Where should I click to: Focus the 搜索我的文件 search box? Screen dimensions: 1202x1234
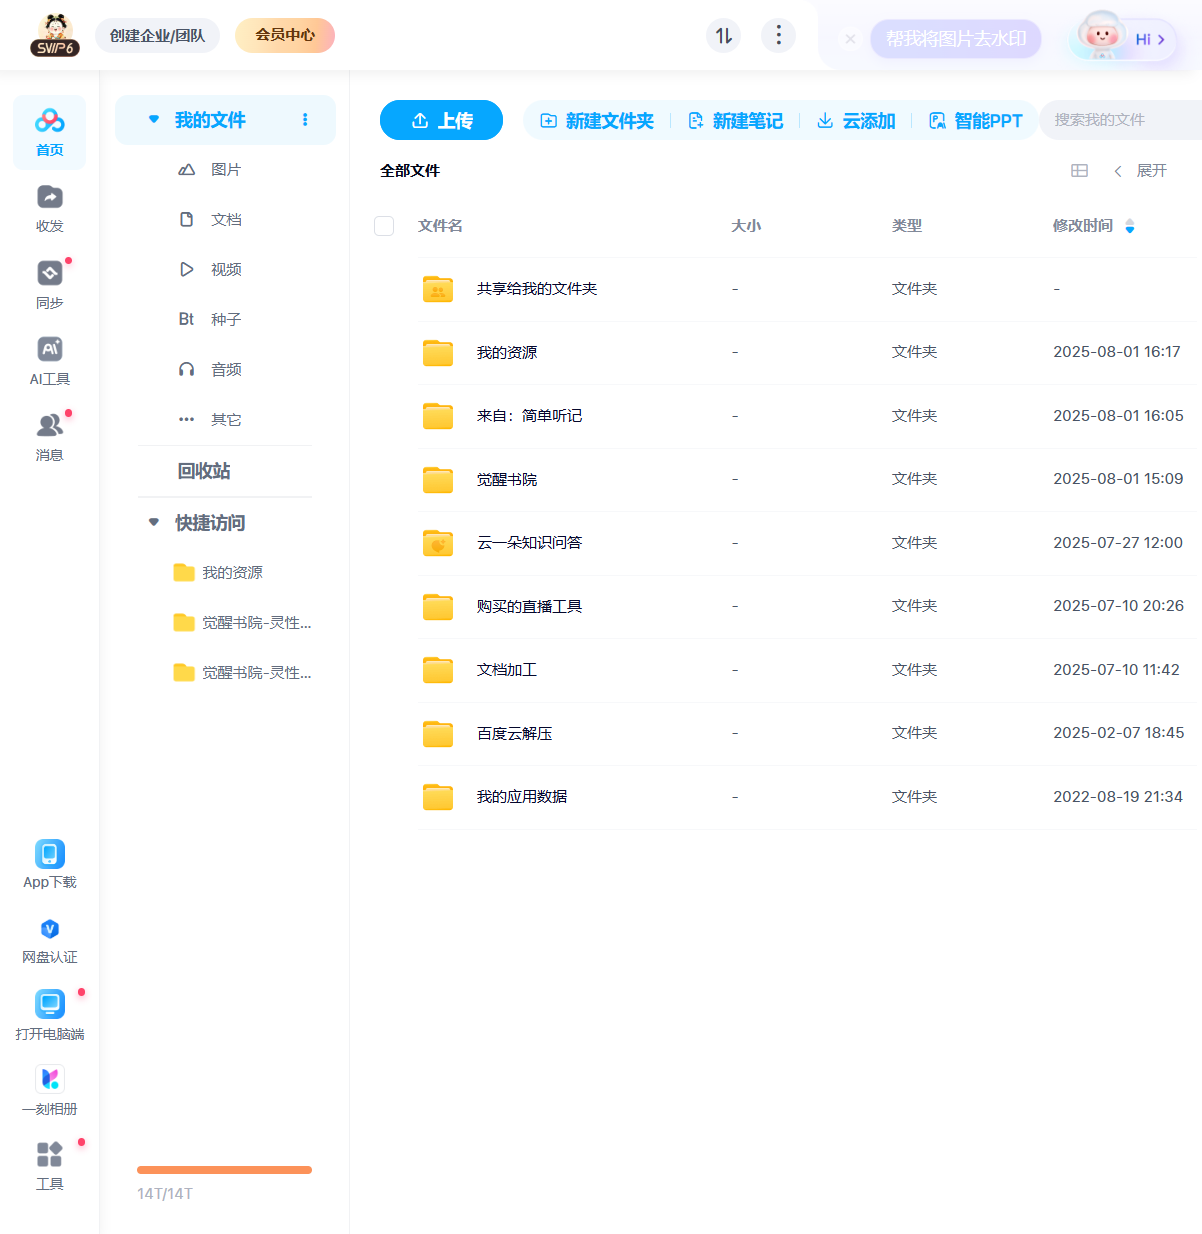tap(1121, 120)
